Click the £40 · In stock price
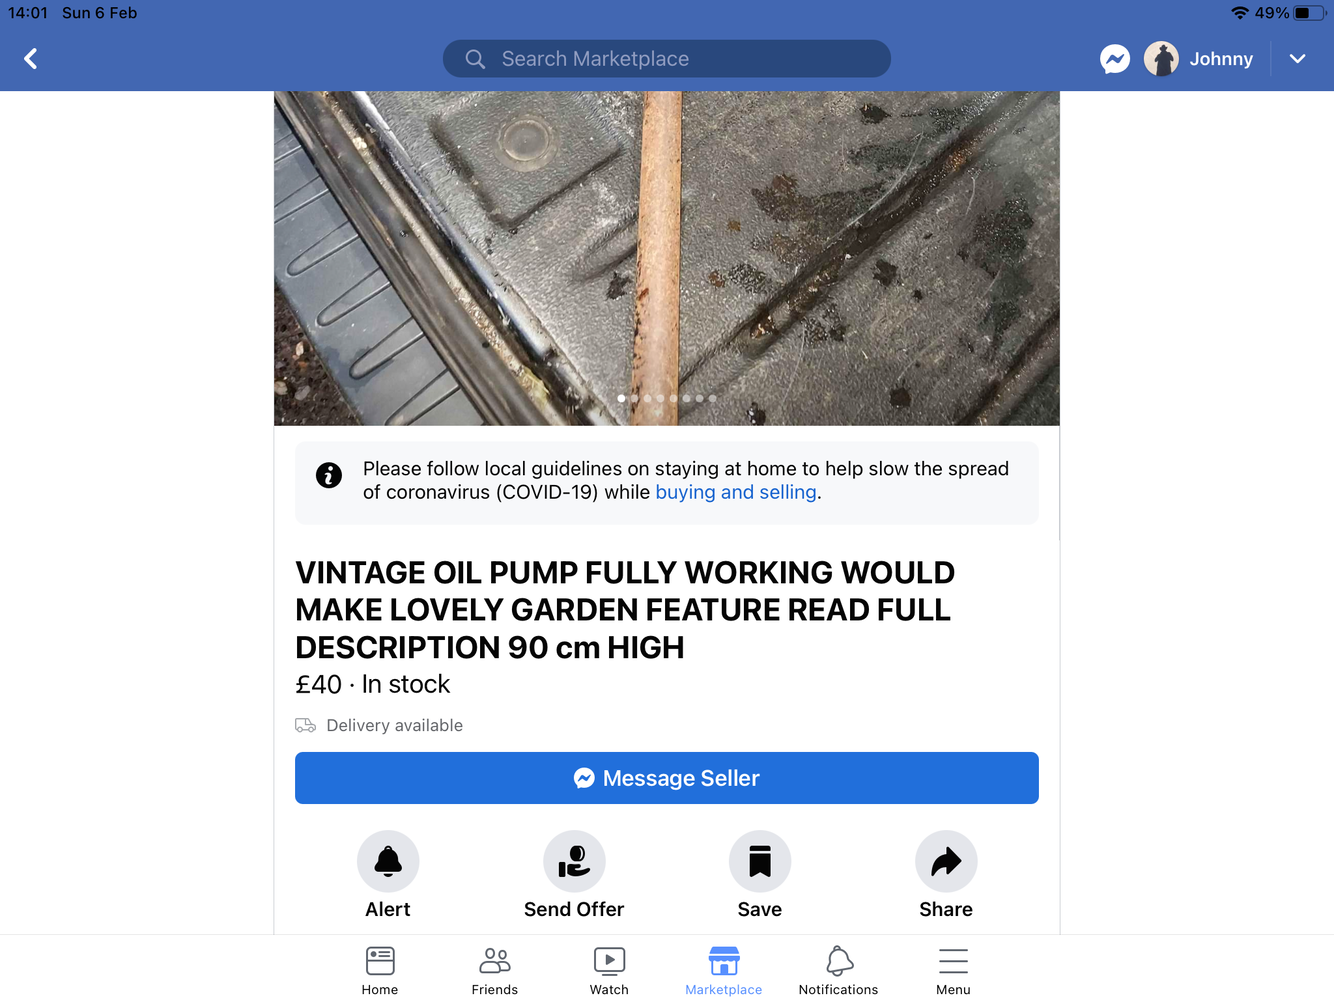This screenshot has height=1000, width=1334. click(373, 684)
